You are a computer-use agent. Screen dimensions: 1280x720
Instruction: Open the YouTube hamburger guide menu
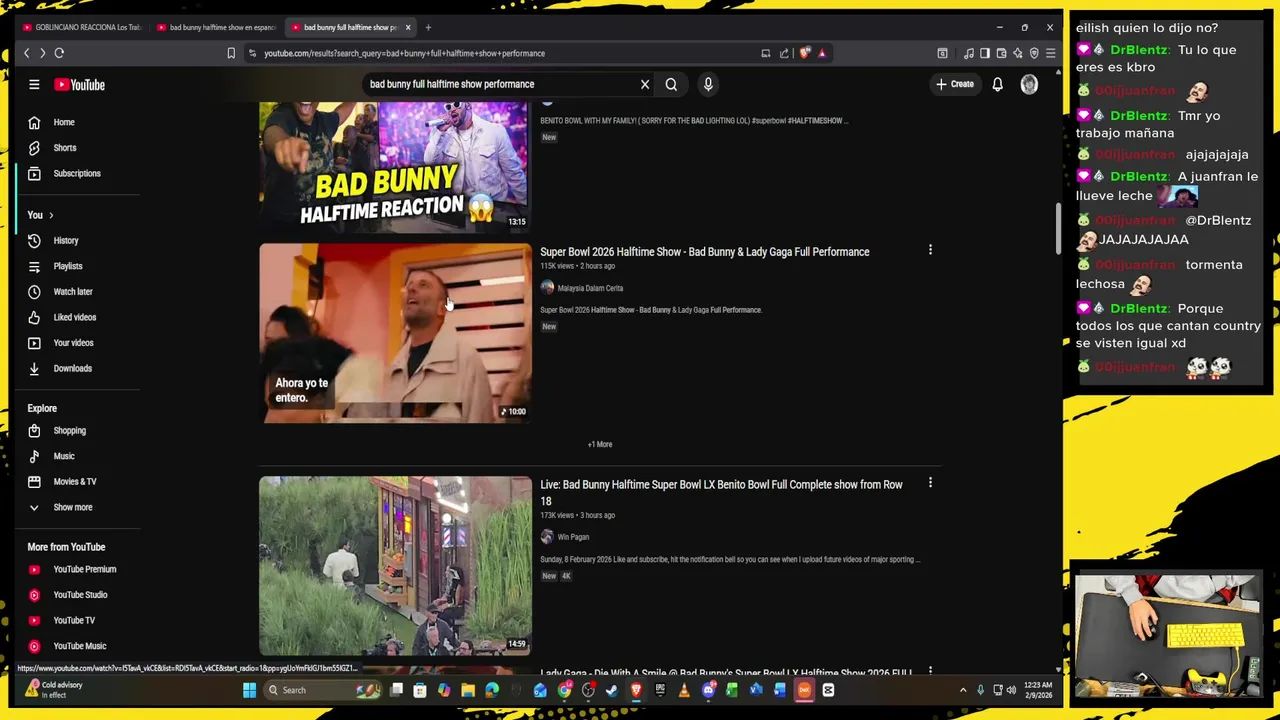(x=34, y=85)
